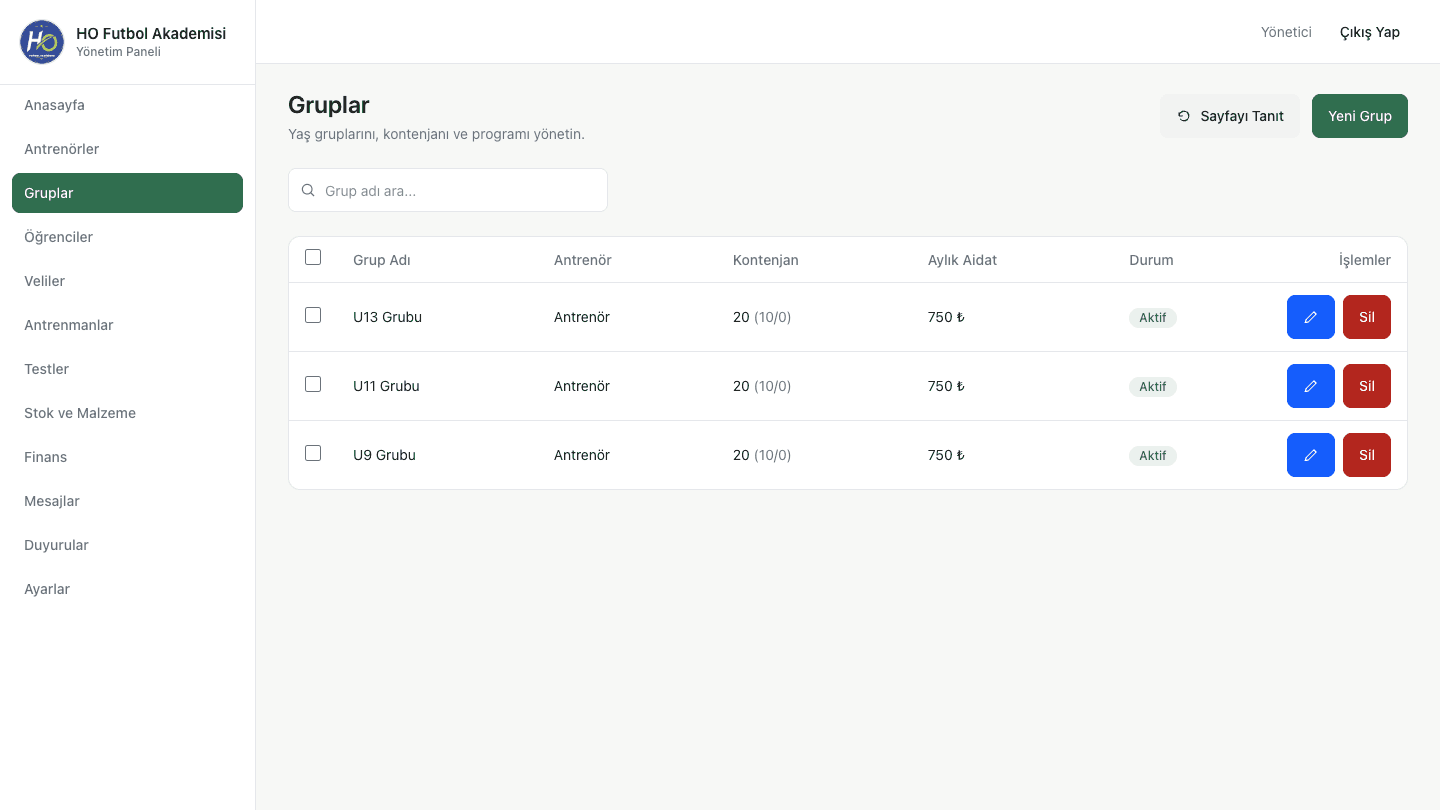Screen dimensions: 1440x810
Task: Click Sayfayı Tanıt button
Action: tap(1230, 116)
